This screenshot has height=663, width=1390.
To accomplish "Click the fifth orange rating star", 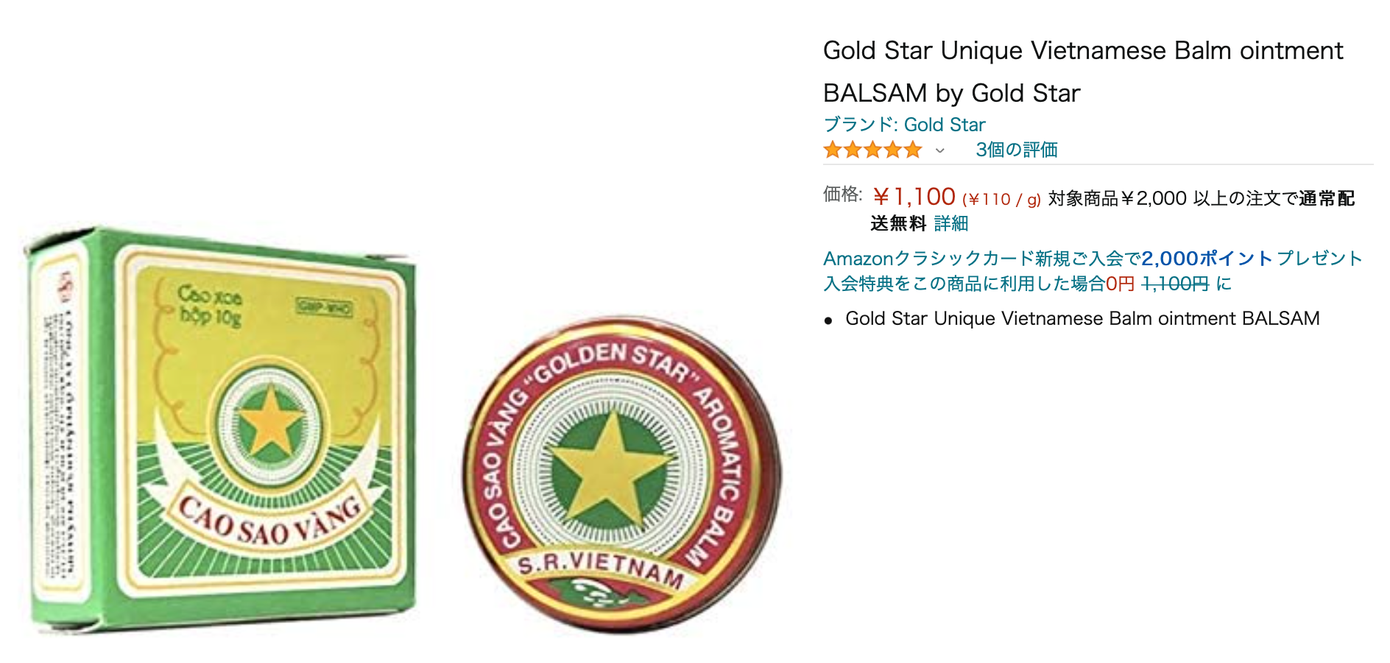I will pos(912,150).
